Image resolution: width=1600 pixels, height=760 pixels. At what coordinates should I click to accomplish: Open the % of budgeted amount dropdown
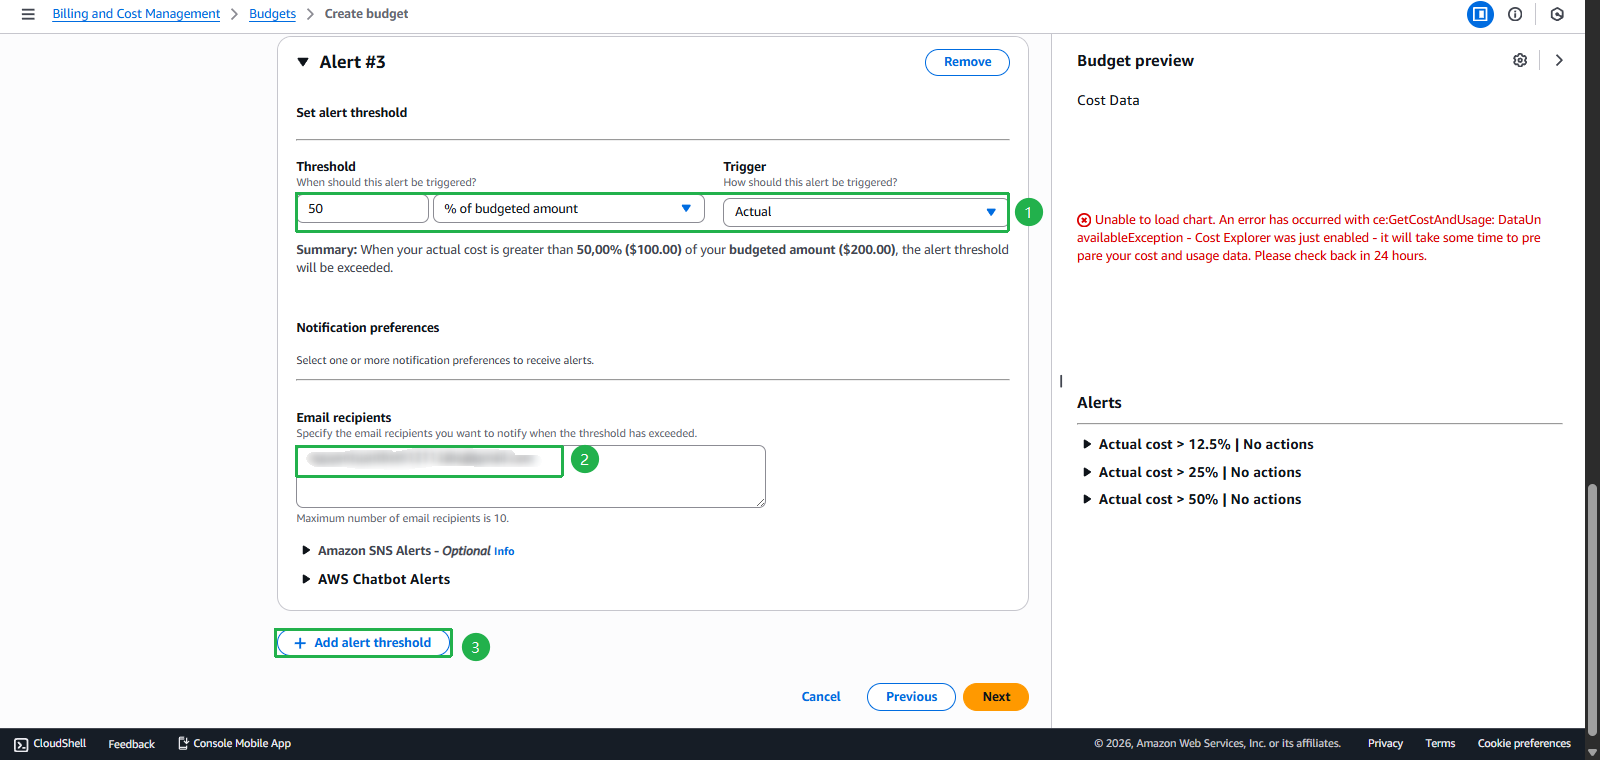tap(568, 209)
